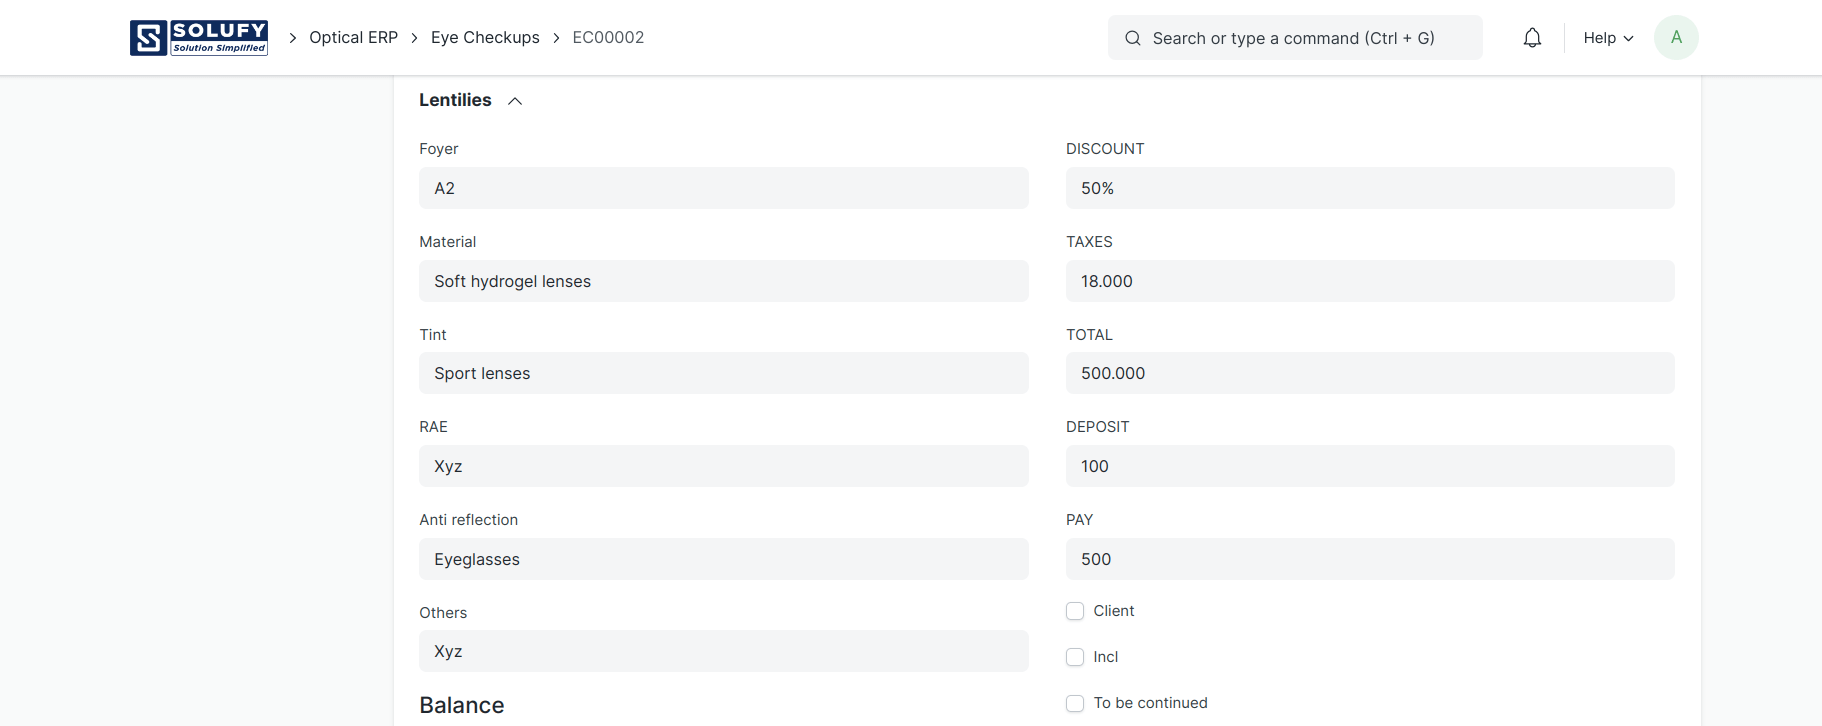The width and height of the screenshot is (1822, 726).
Task: Open the notifications bell
Action: pyautogui.click(x=1532, y=38)
